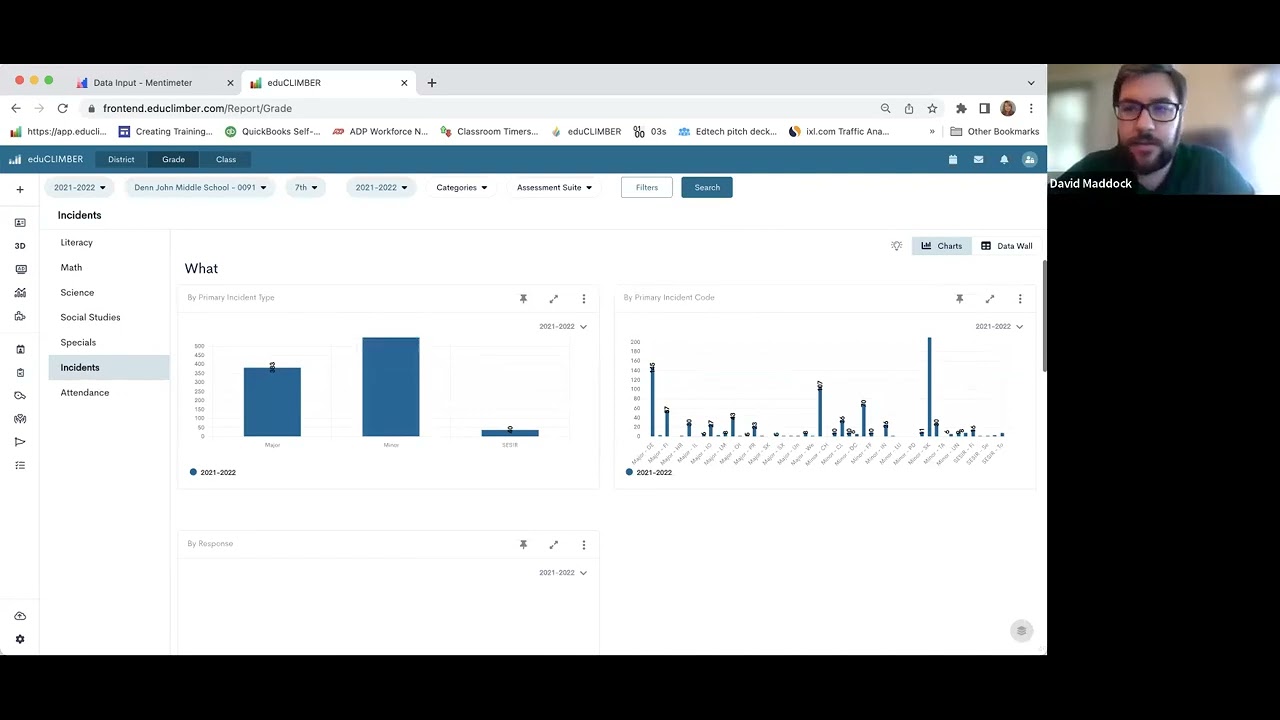Viewport: 1280px width, 720px height.
Task: Click the 3D icon in left sidebar
Action: (20, 246)
